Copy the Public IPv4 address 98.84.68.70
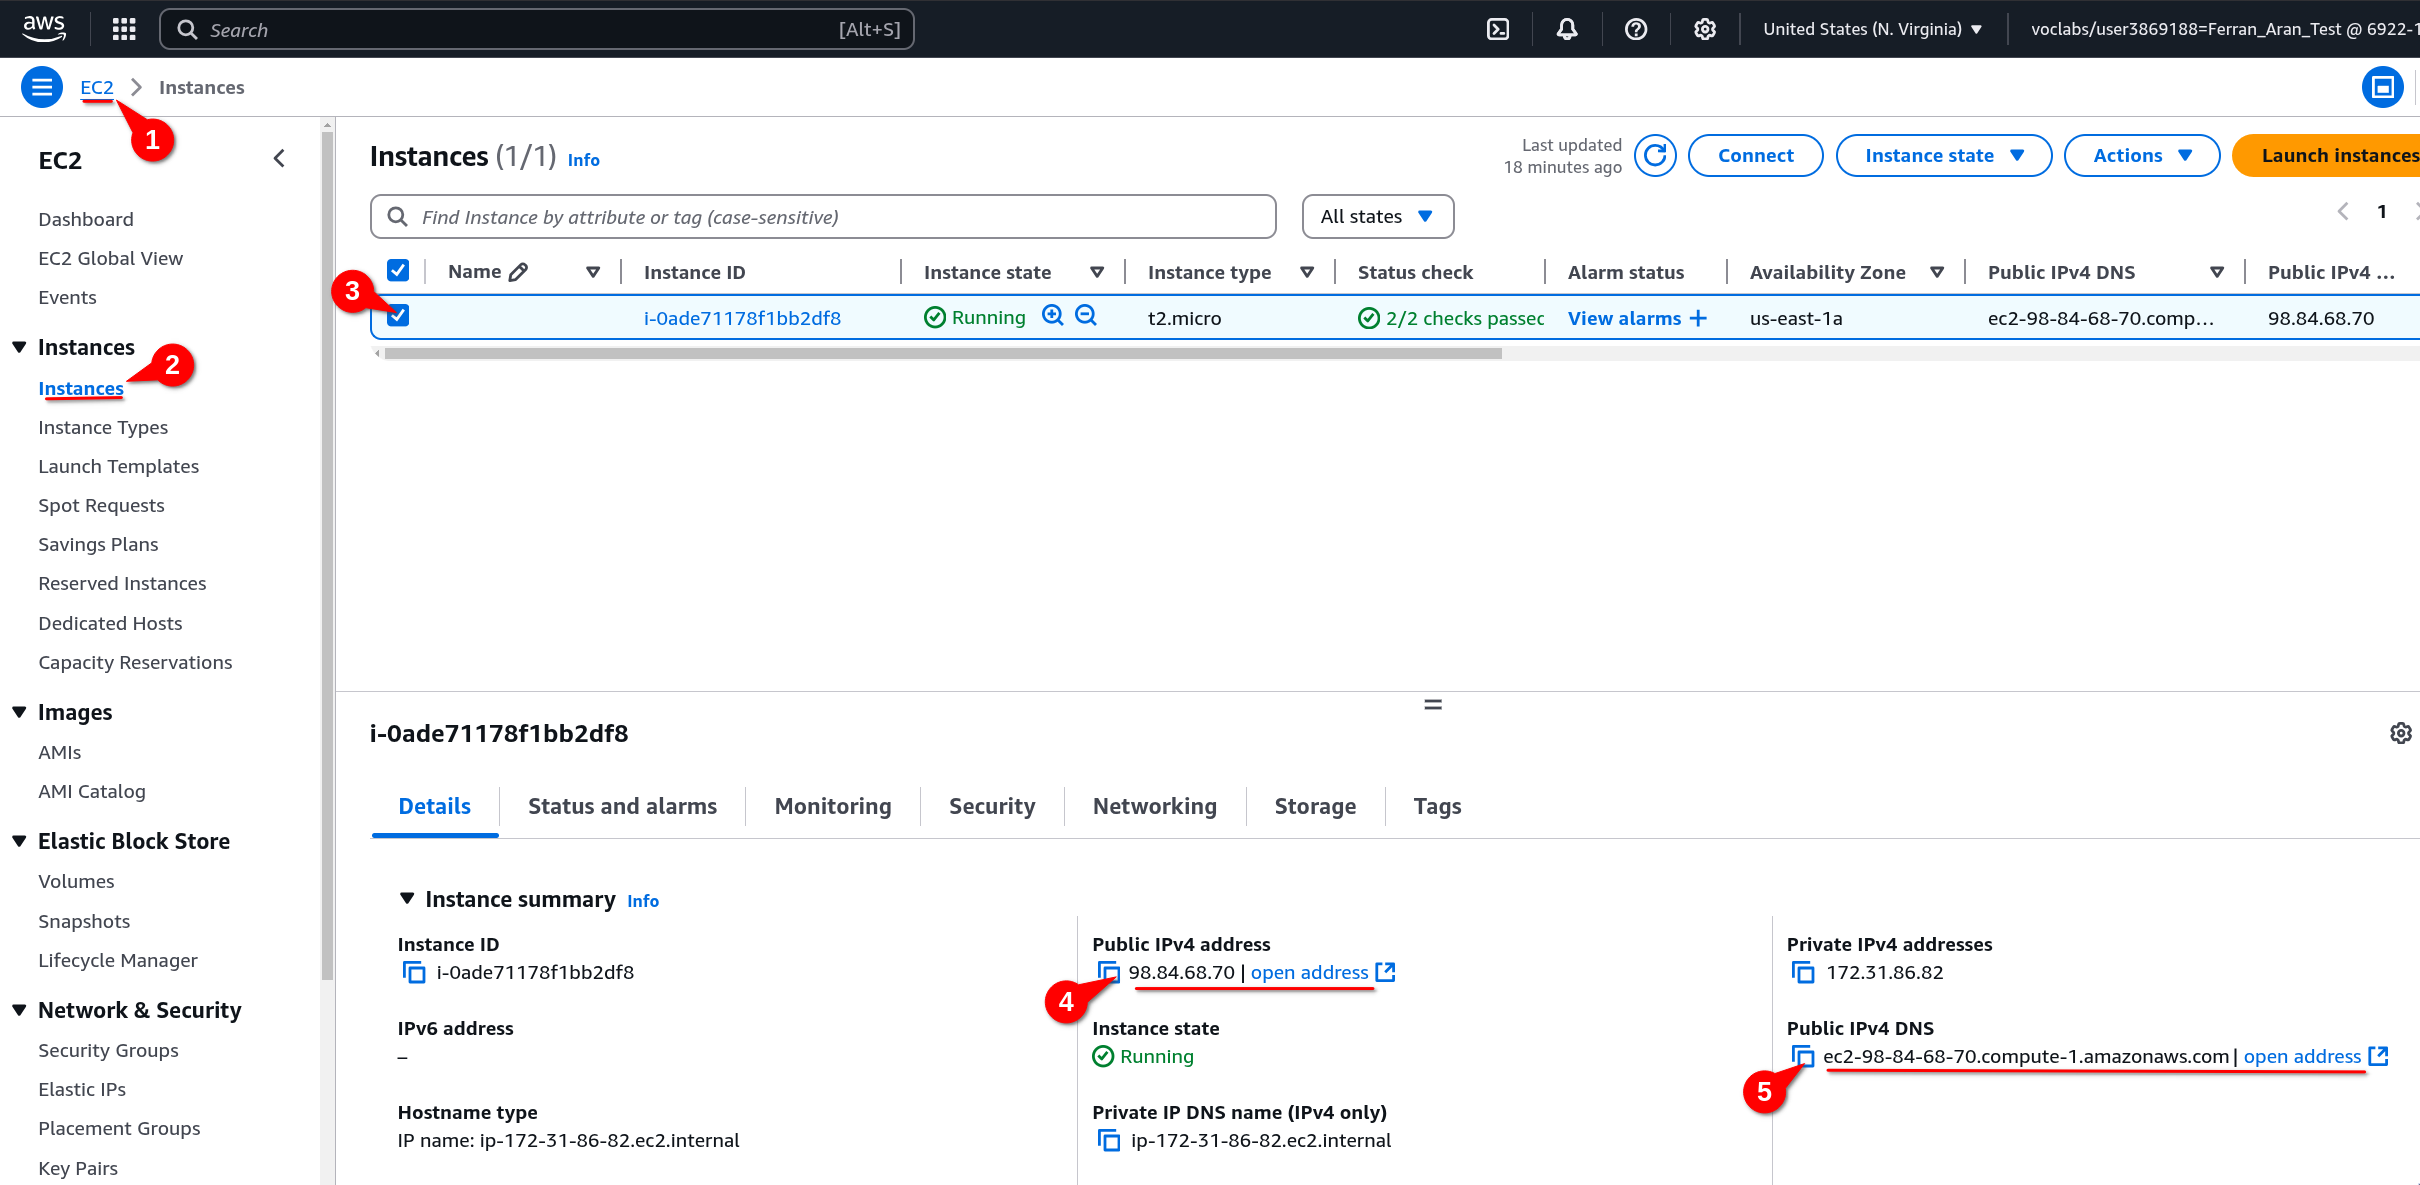The image size is (2420, 1185). tap(1109, 971)
